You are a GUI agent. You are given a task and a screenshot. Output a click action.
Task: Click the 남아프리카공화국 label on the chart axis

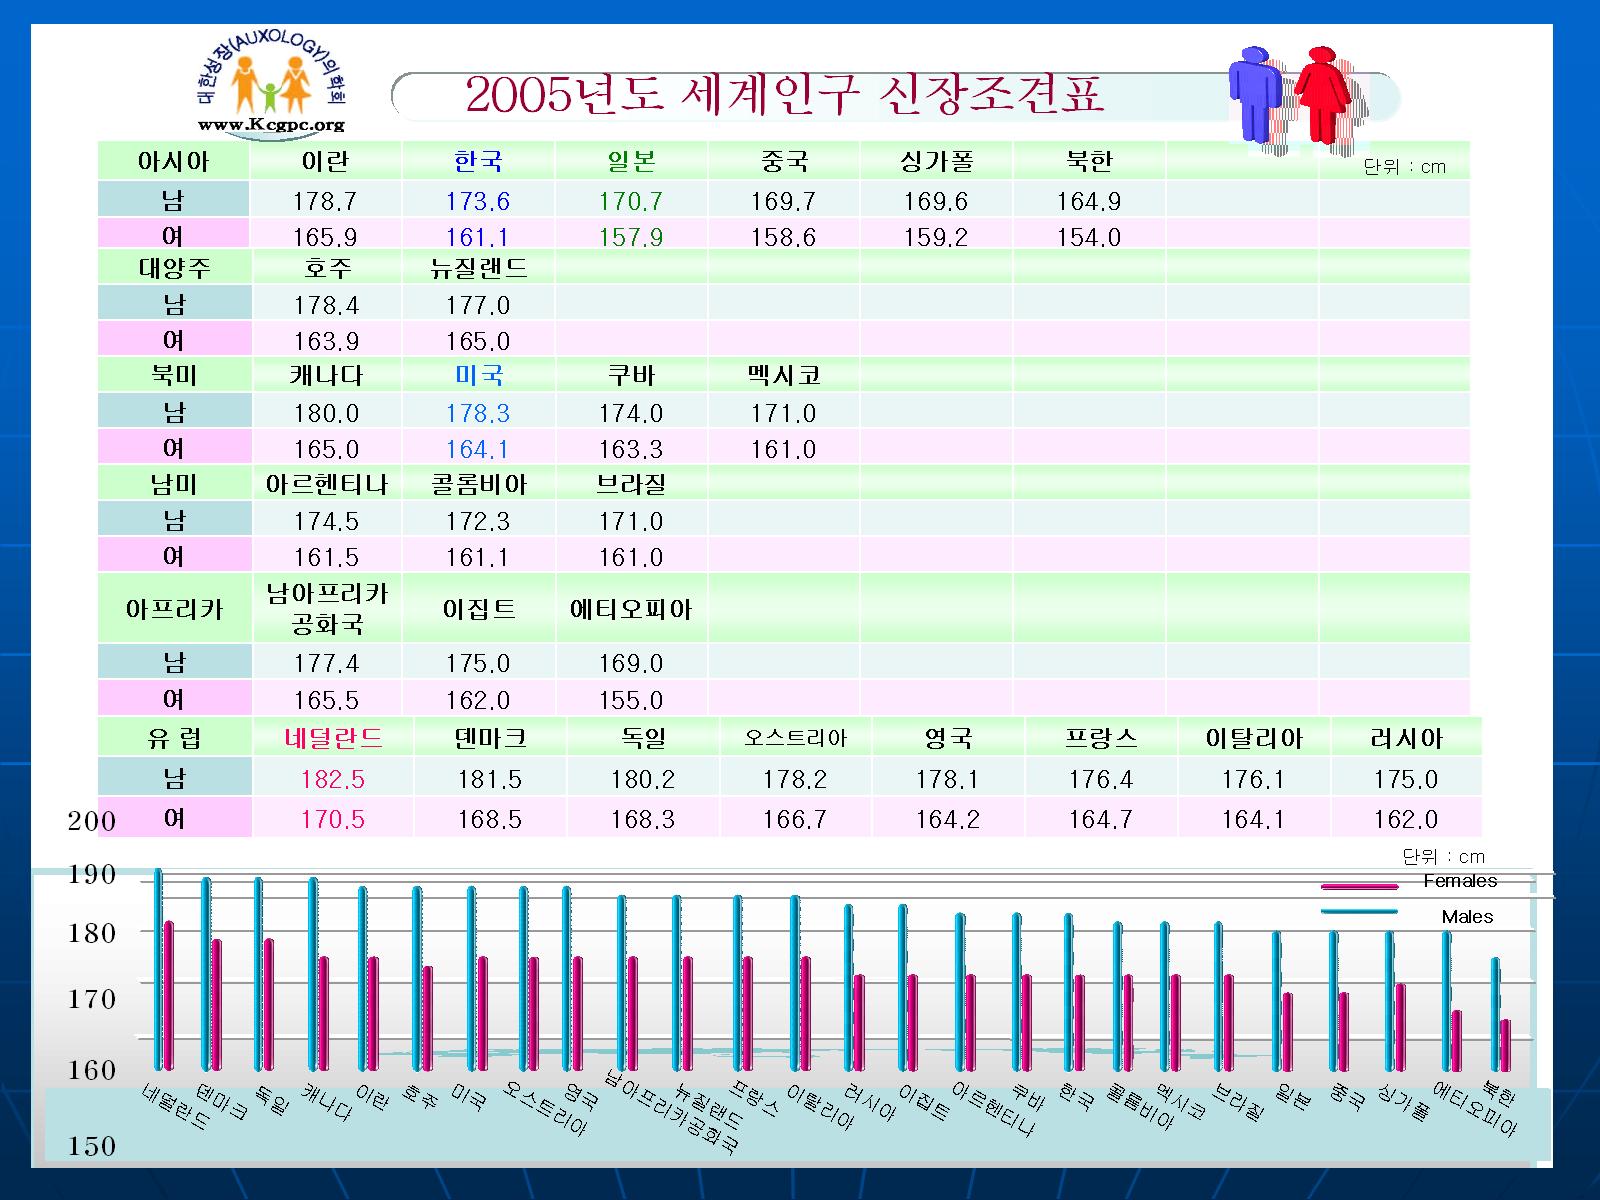[x=673, y=1112]
